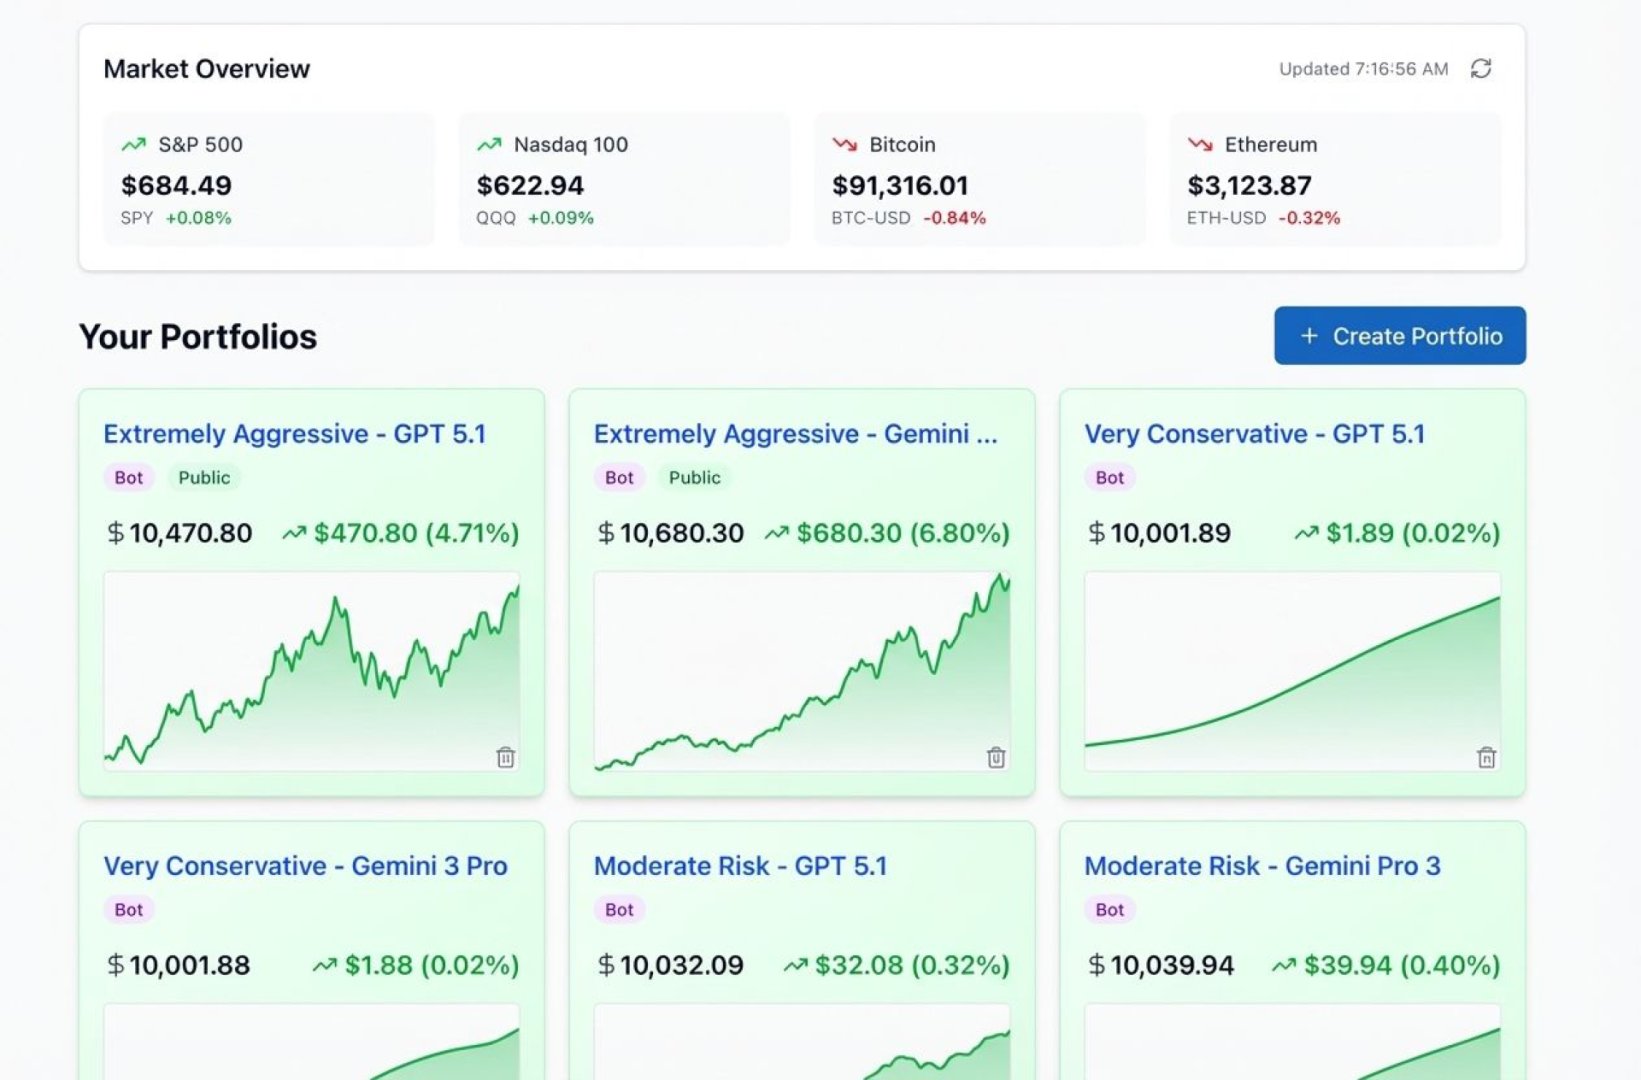This screenshot has width=1641, height=1080.
Task: Open the Very Conservative - Gemini 3 Pro portfolio
Action: tap(305, 866)
